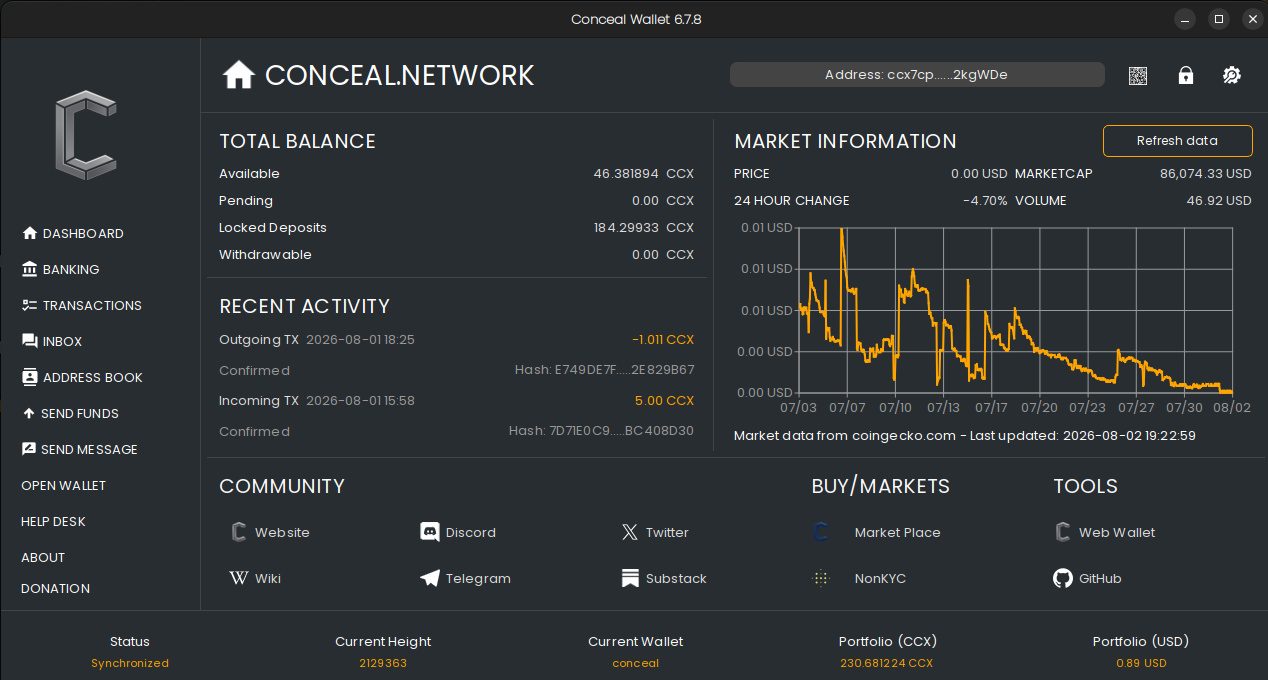Open settings via the gear icon
Viewport: 1268px width, 680px height.
tap(1232, 75)
